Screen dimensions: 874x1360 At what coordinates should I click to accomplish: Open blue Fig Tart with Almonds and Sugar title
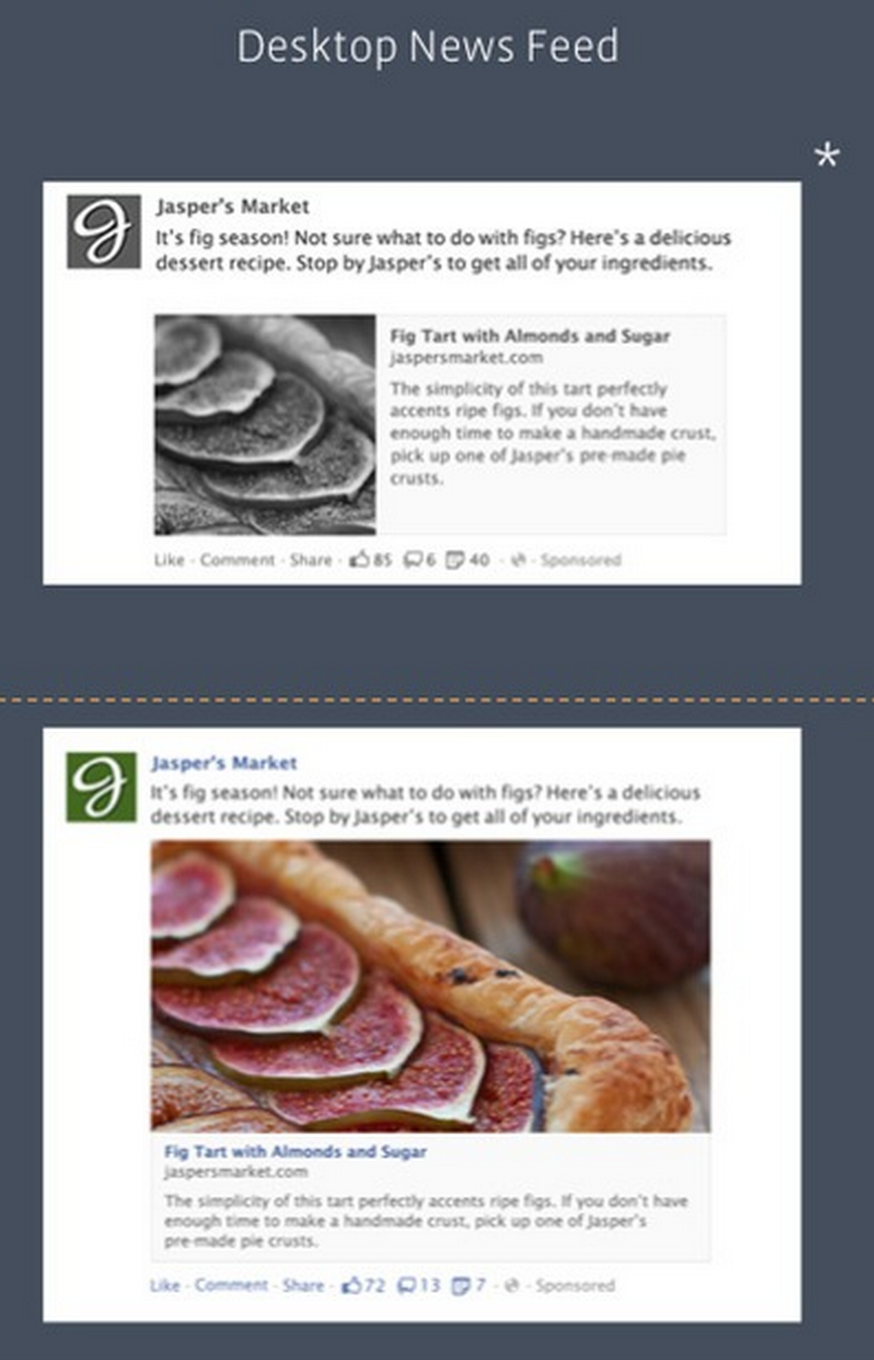(x=295, y=1152)
